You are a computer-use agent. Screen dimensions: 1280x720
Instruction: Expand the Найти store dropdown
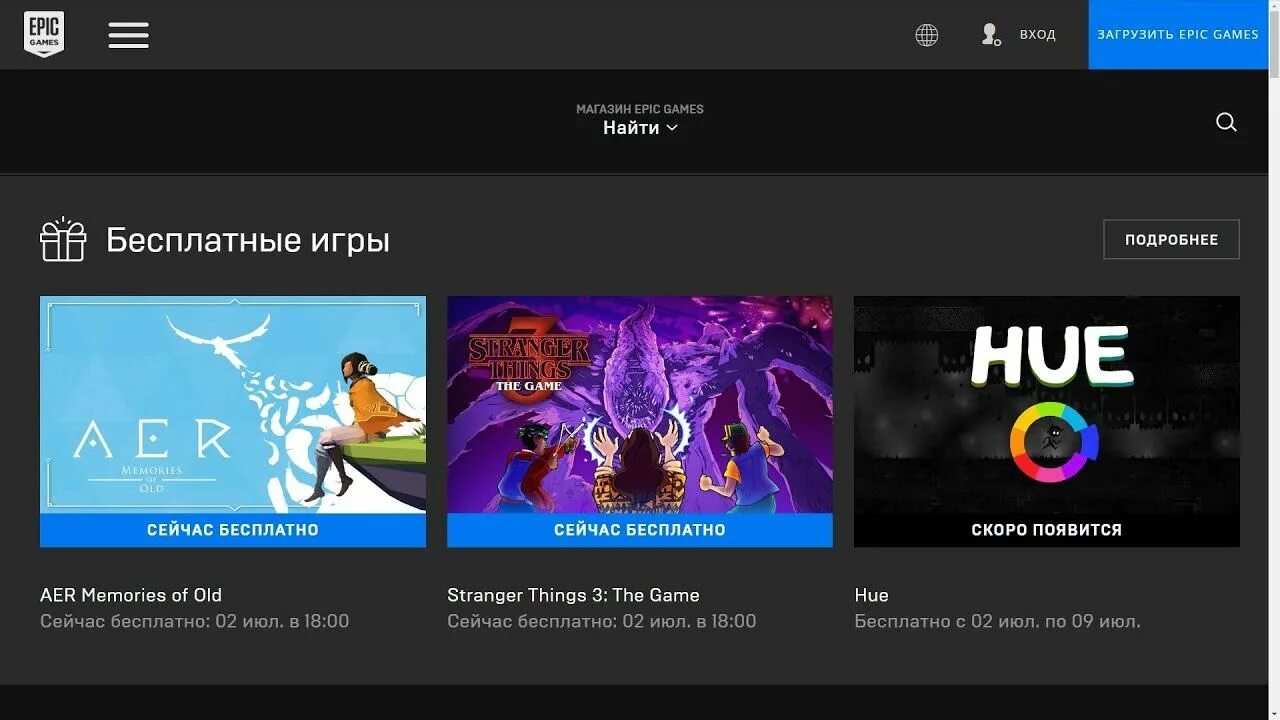(x=640, y=128)
